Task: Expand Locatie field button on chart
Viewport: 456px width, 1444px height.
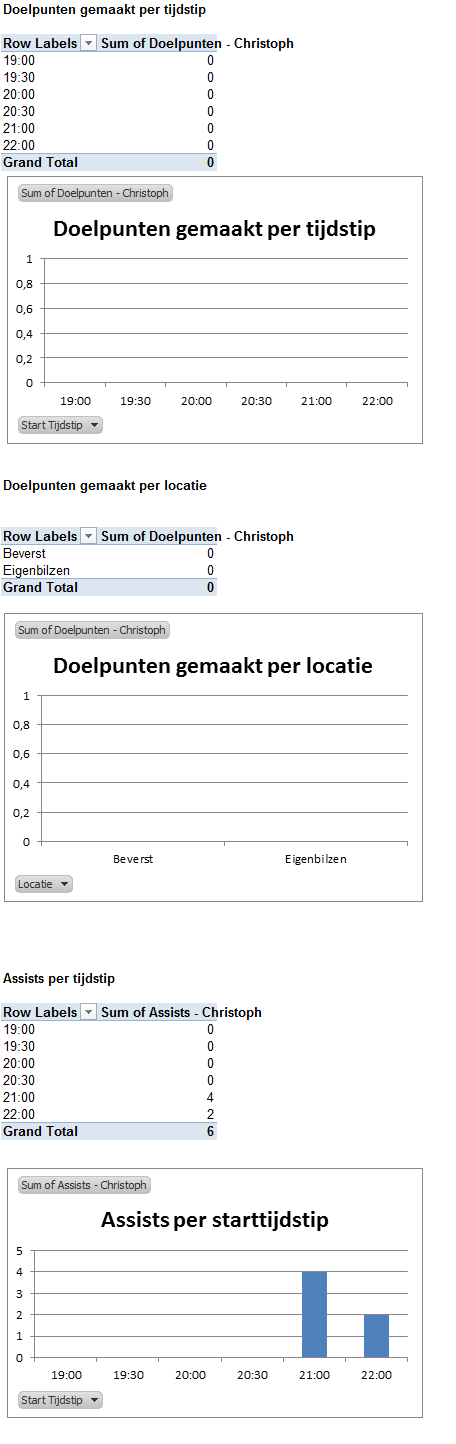Action: 44,884
